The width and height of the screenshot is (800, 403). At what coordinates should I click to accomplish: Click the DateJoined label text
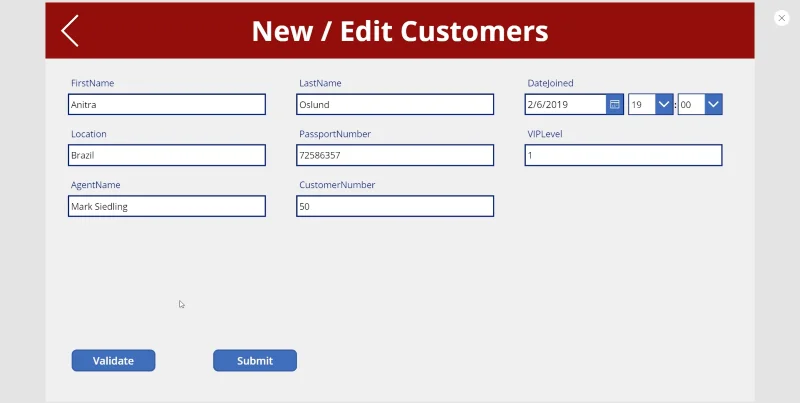click(551, 83)
